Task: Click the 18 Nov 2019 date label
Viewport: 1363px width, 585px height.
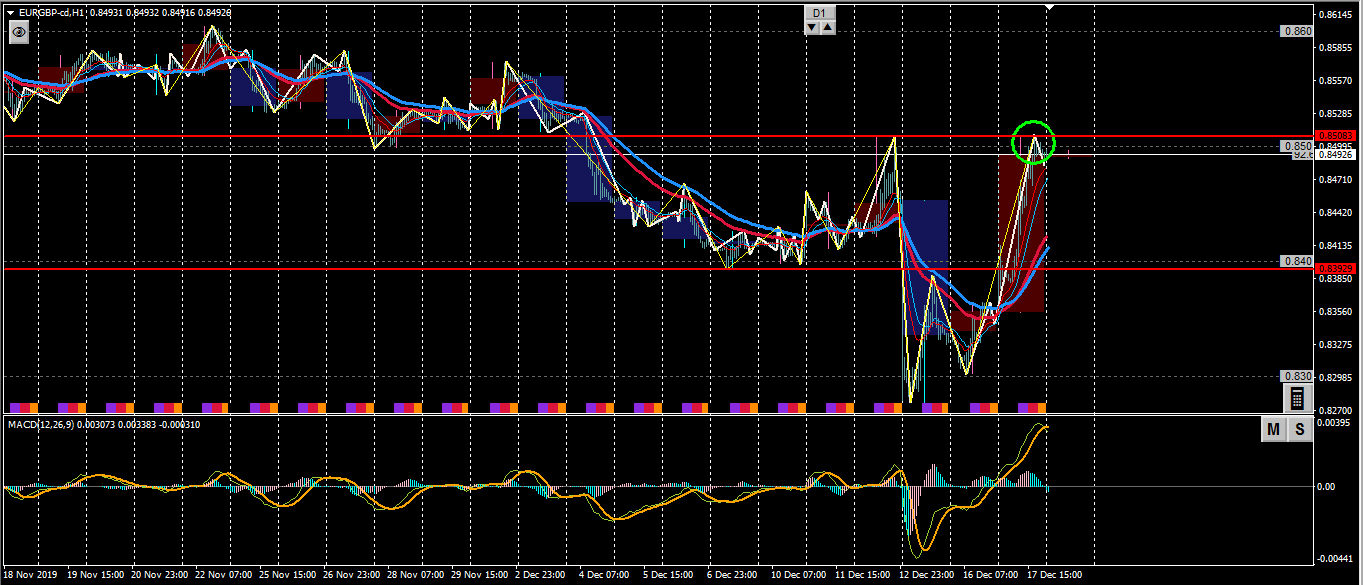Action: point(32,576)
